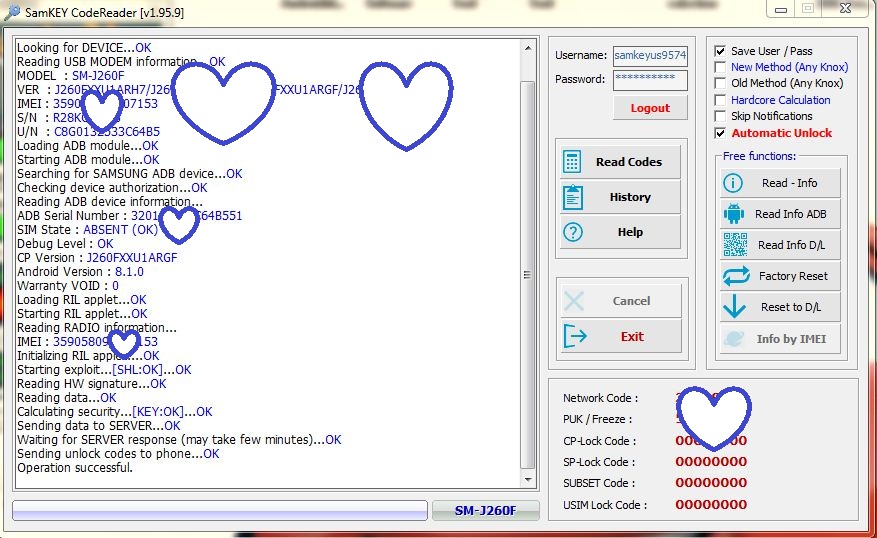
Task: Click the 'Calculating security...[KEY:OK]' line
Action: (115, 412)
